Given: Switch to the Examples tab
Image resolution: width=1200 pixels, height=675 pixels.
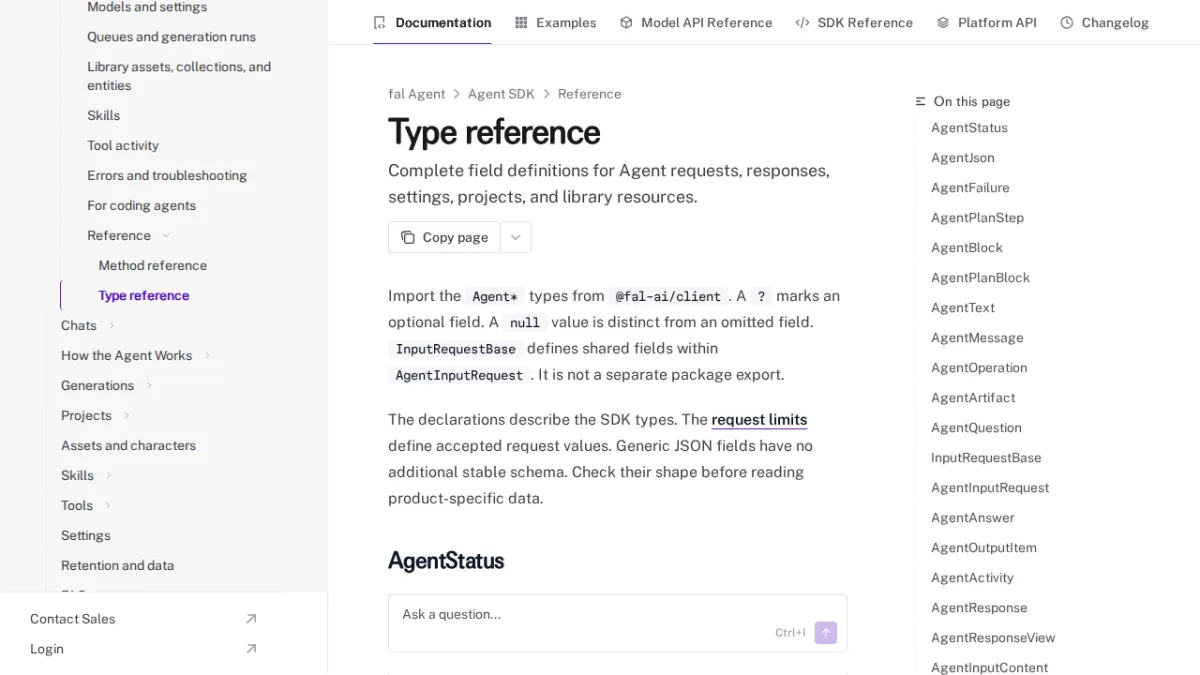Looking at the screenshot, I should (556, 22).
